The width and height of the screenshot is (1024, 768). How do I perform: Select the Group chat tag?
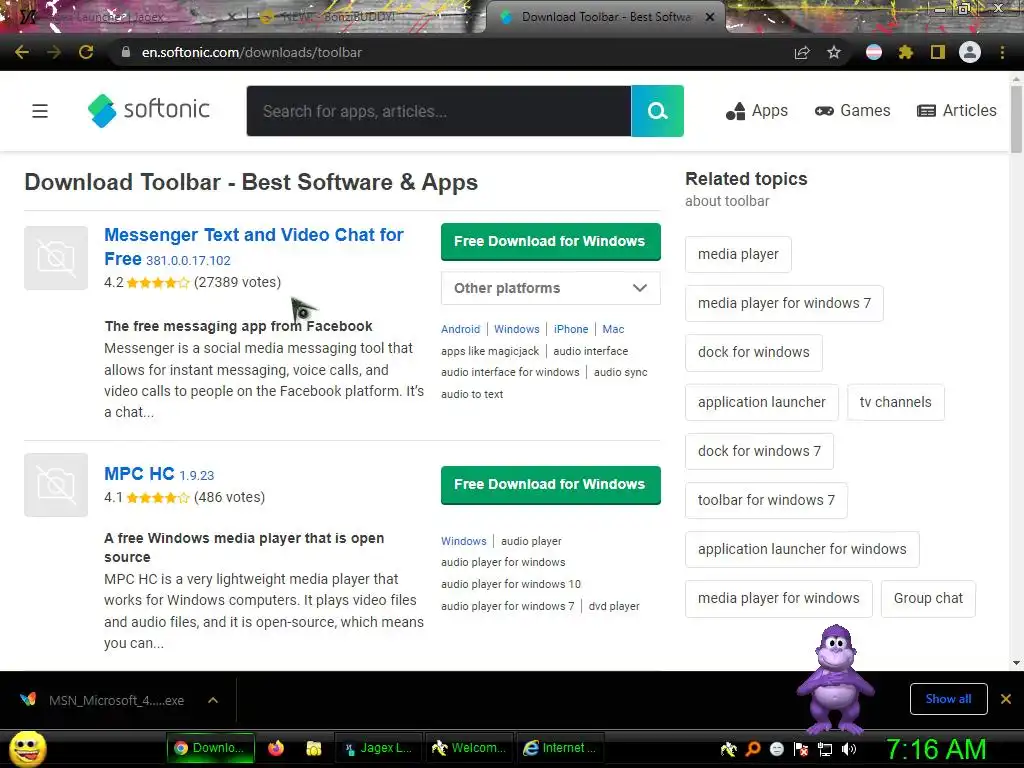928,598
